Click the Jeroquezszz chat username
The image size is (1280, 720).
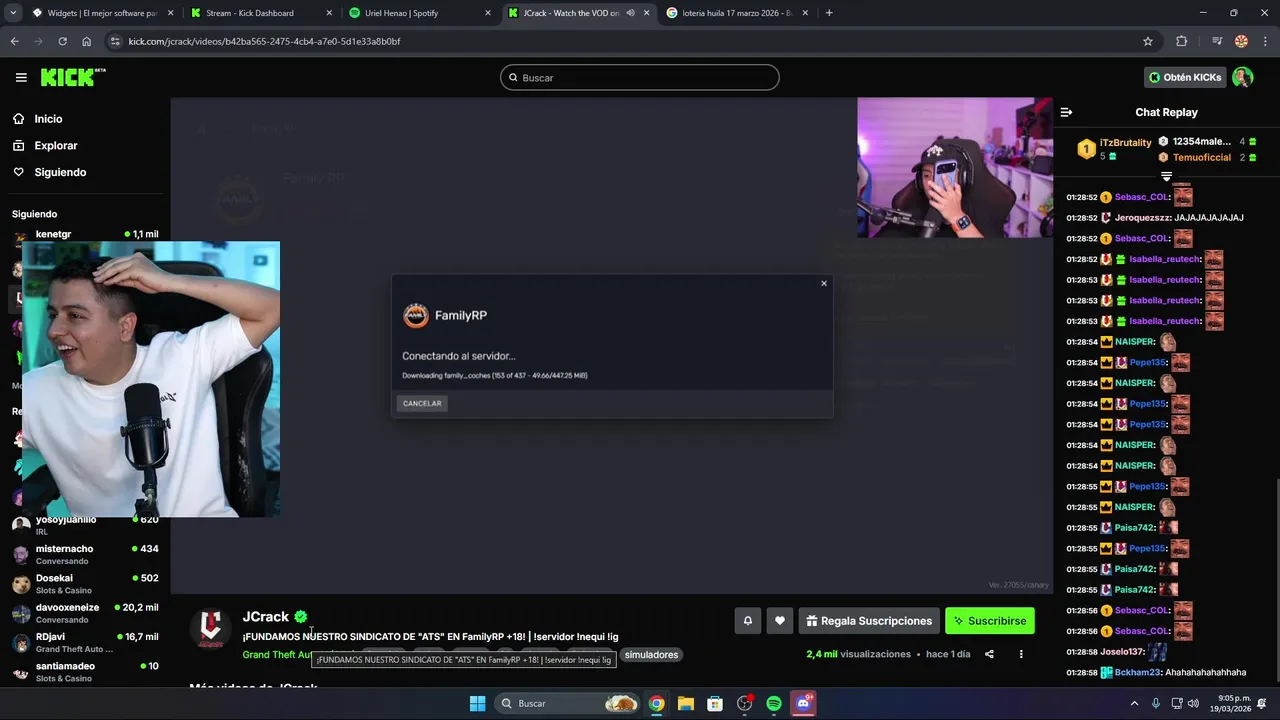(1143, 217)
